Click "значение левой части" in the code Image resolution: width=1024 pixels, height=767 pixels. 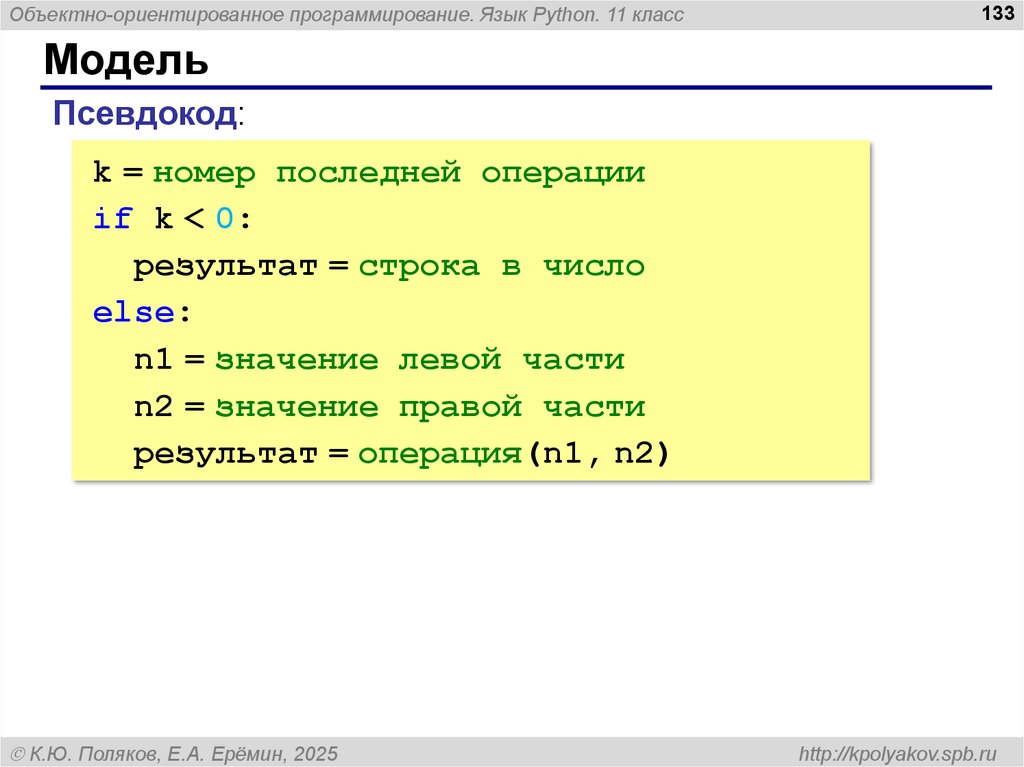click(x=420, y=360)
